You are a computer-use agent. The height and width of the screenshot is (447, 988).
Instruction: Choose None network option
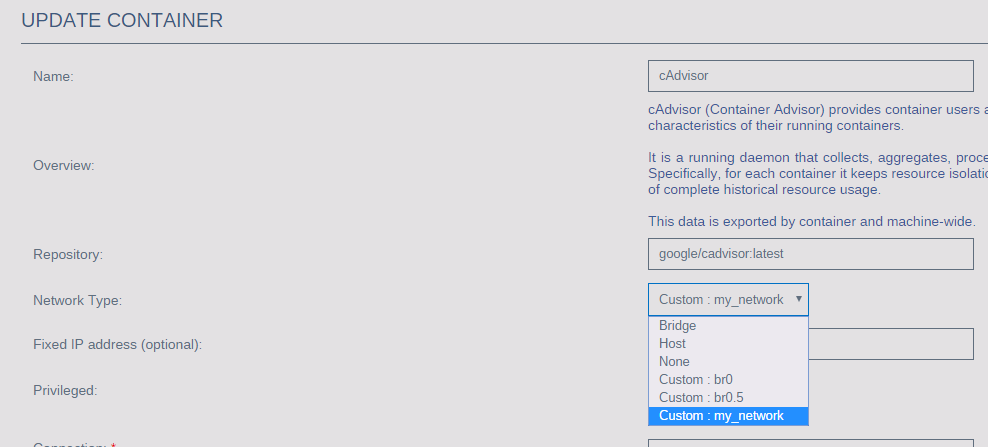coord(728,361)
